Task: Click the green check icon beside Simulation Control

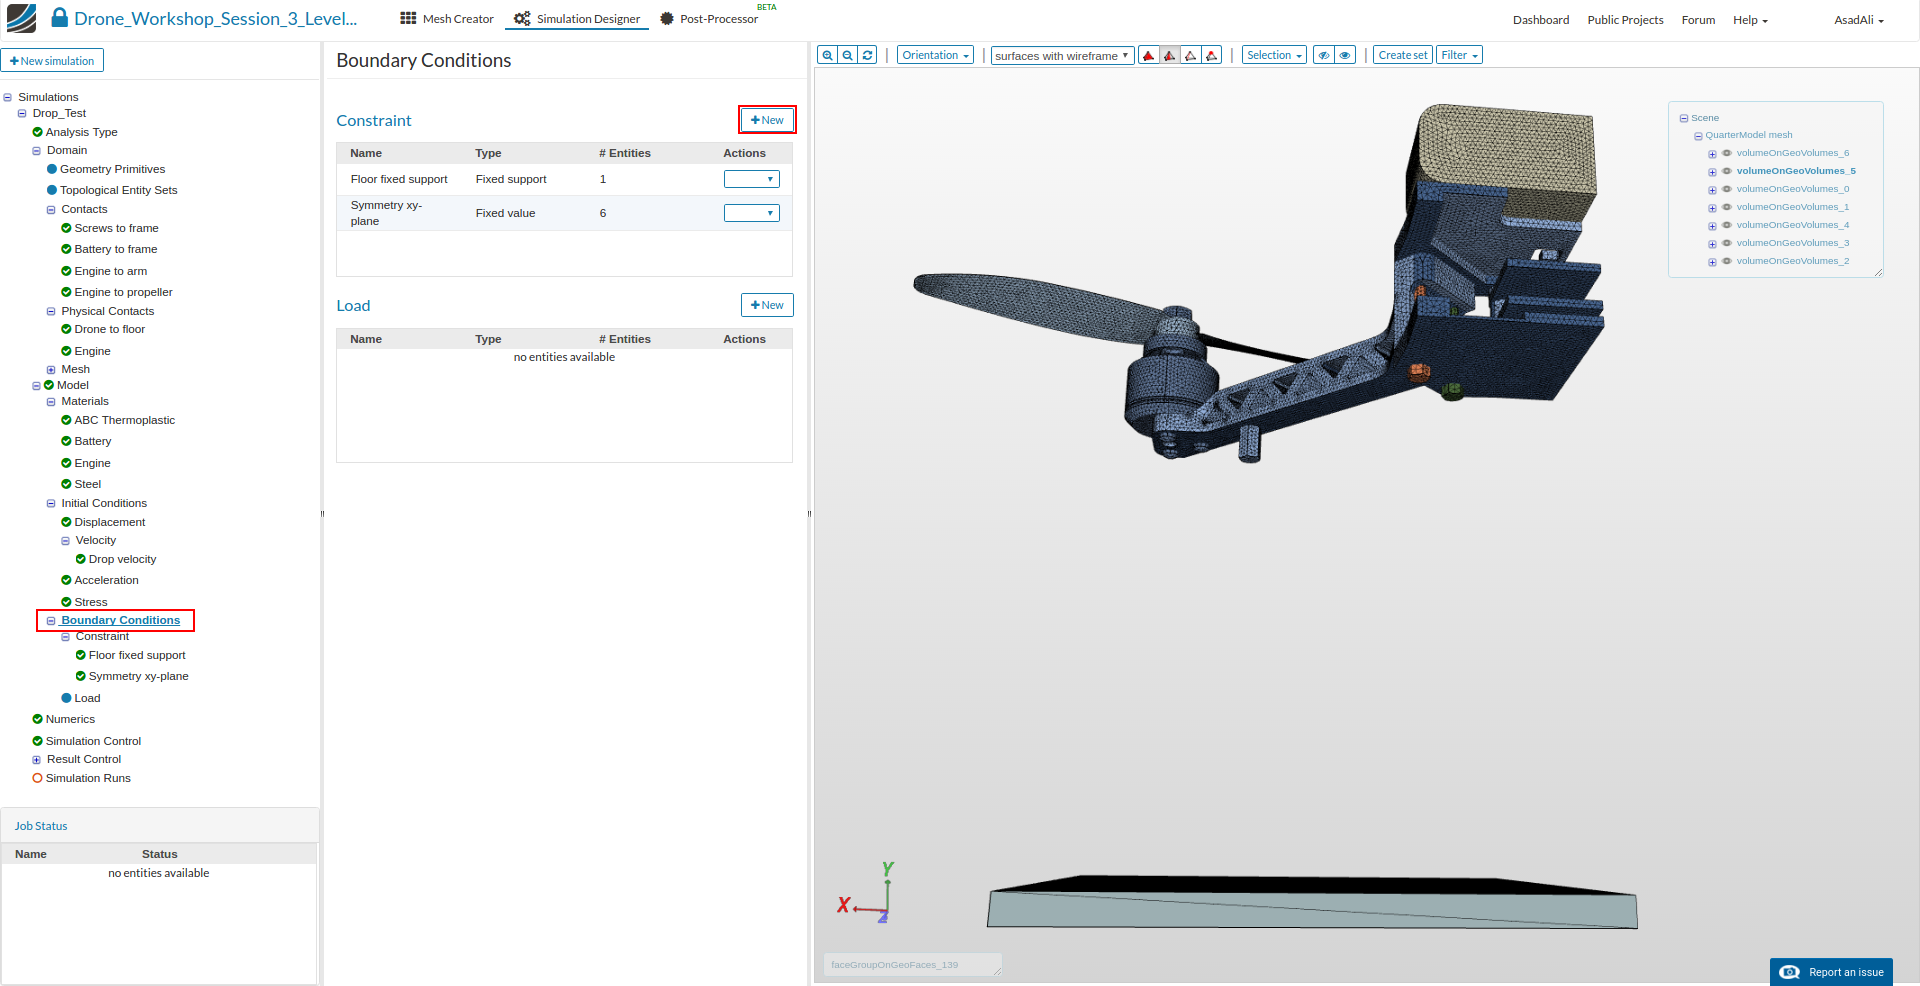Action: tap(37, 741)
